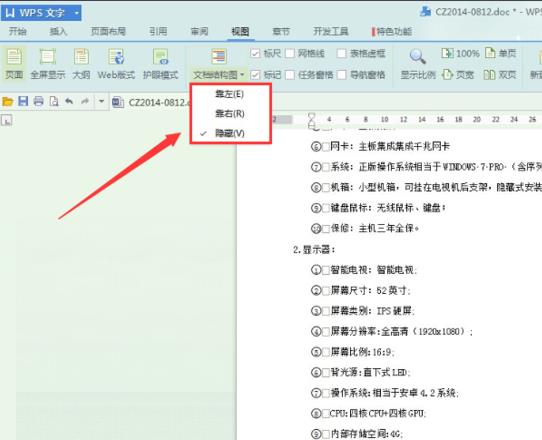Open the 插入 ribbon tab
Viewport: 542px width, 440px height.
(58, 31)
